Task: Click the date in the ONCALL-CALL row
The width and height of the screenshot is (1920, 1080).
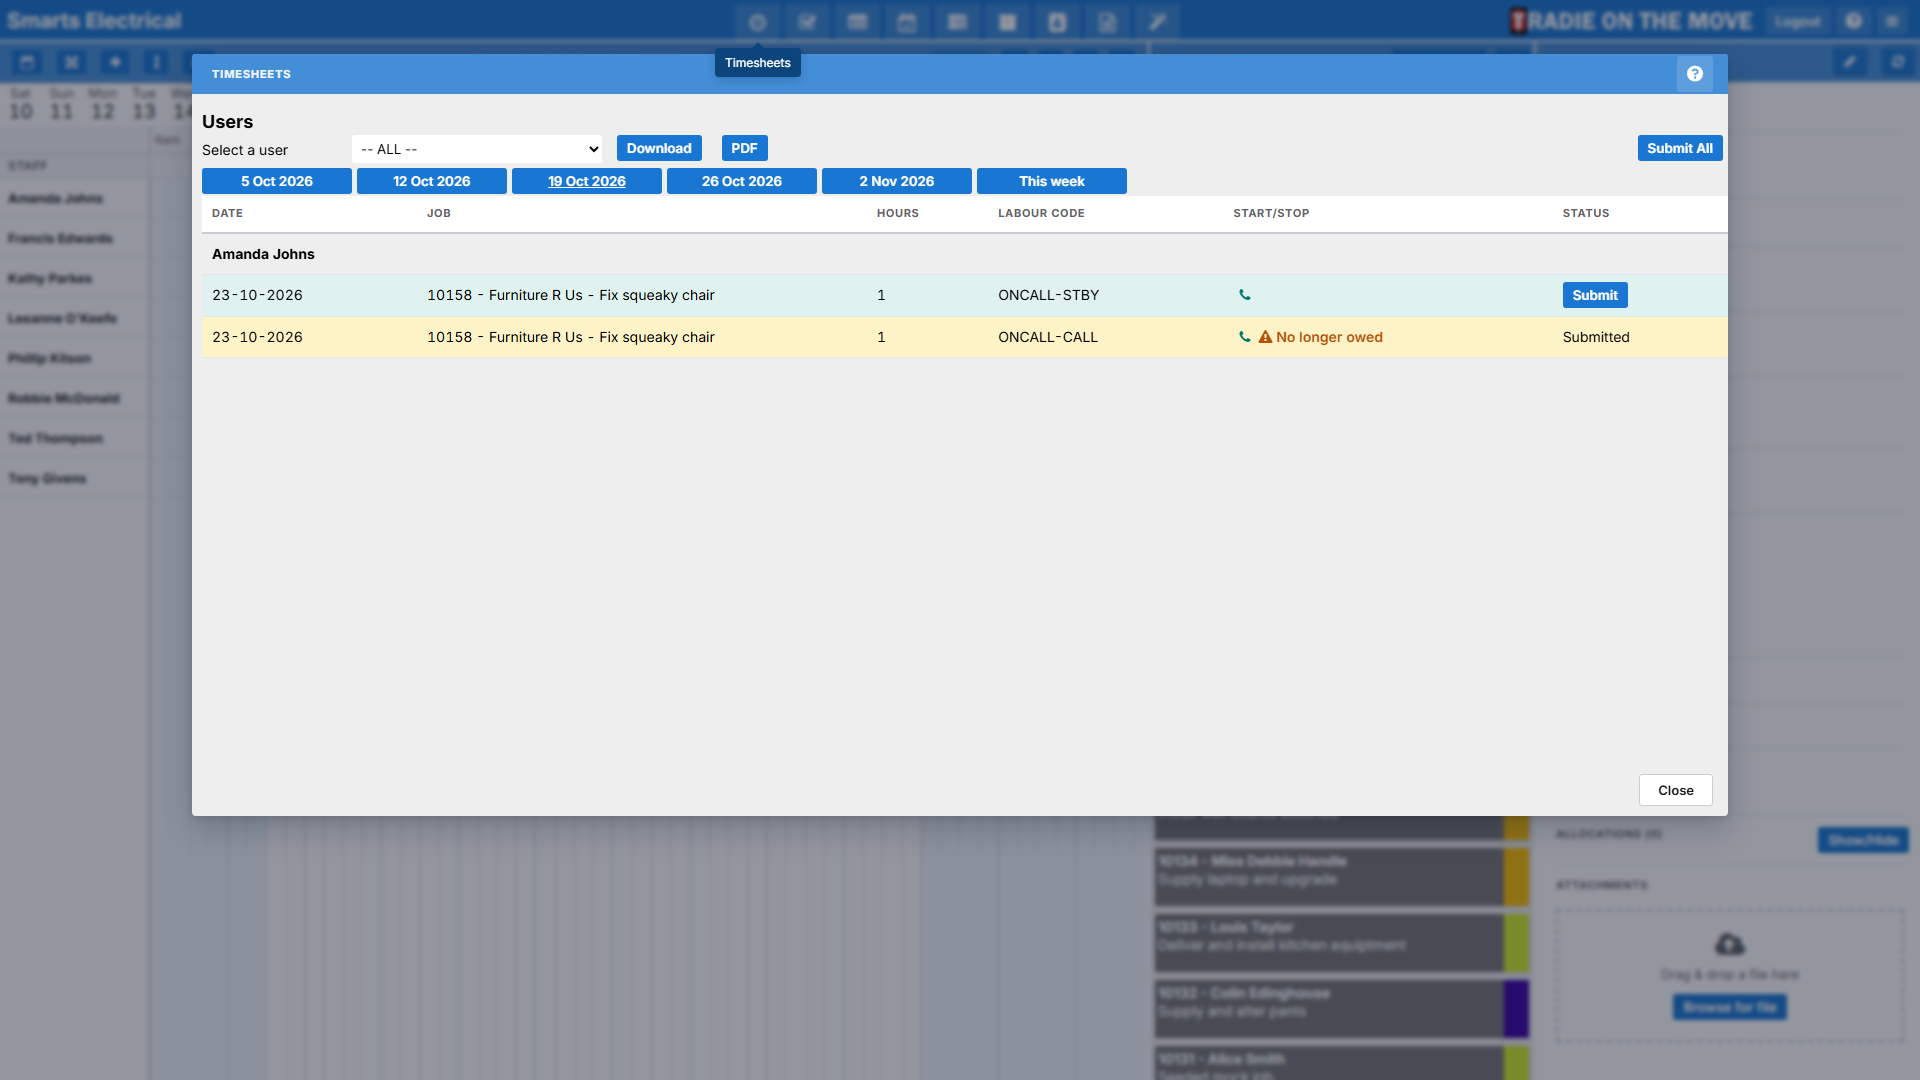Action: [x=257, y=337]
